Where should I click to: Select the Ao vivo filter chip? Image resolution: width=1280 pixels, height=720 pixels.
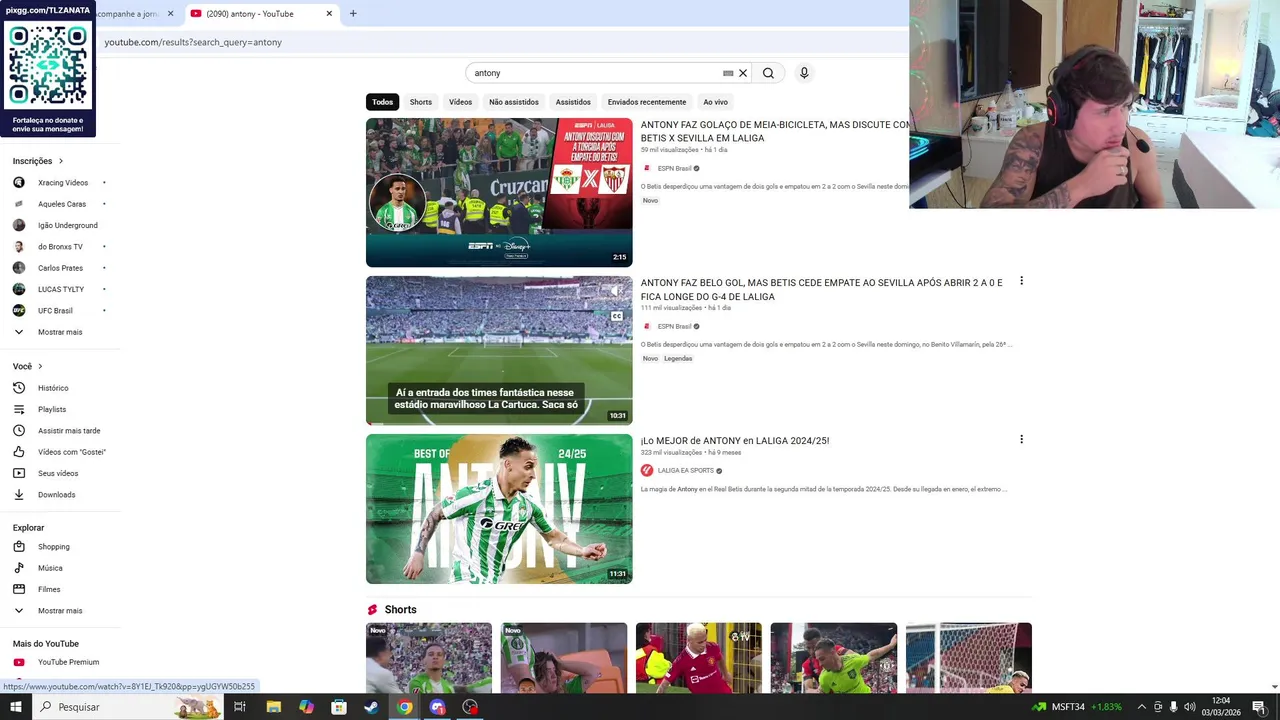pos(715,102)
